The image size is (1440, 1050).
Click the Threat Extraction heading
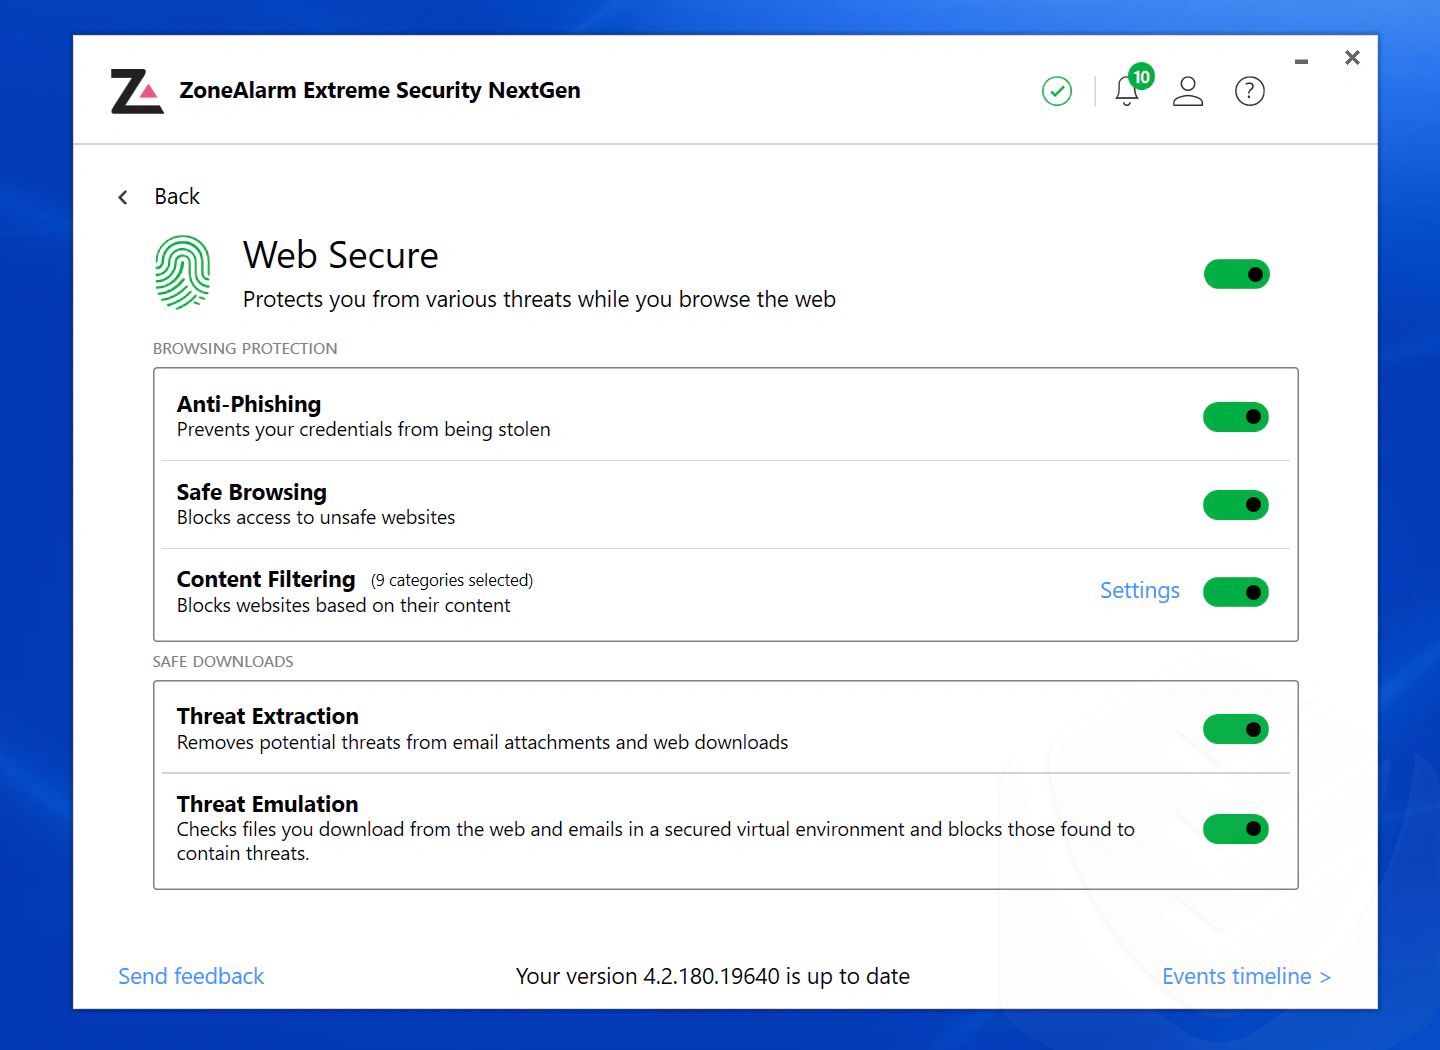pos(268,716)
